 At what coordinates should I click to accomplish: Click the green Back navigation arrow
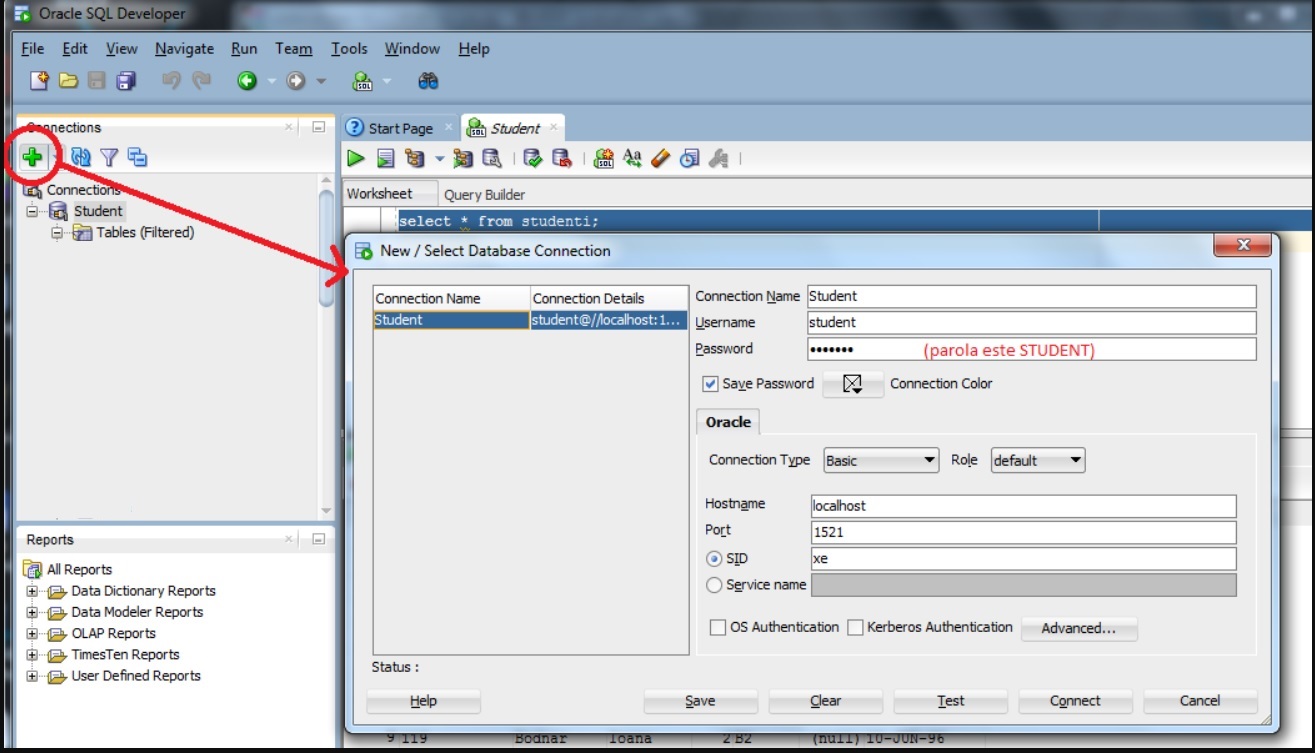[247, 81]
